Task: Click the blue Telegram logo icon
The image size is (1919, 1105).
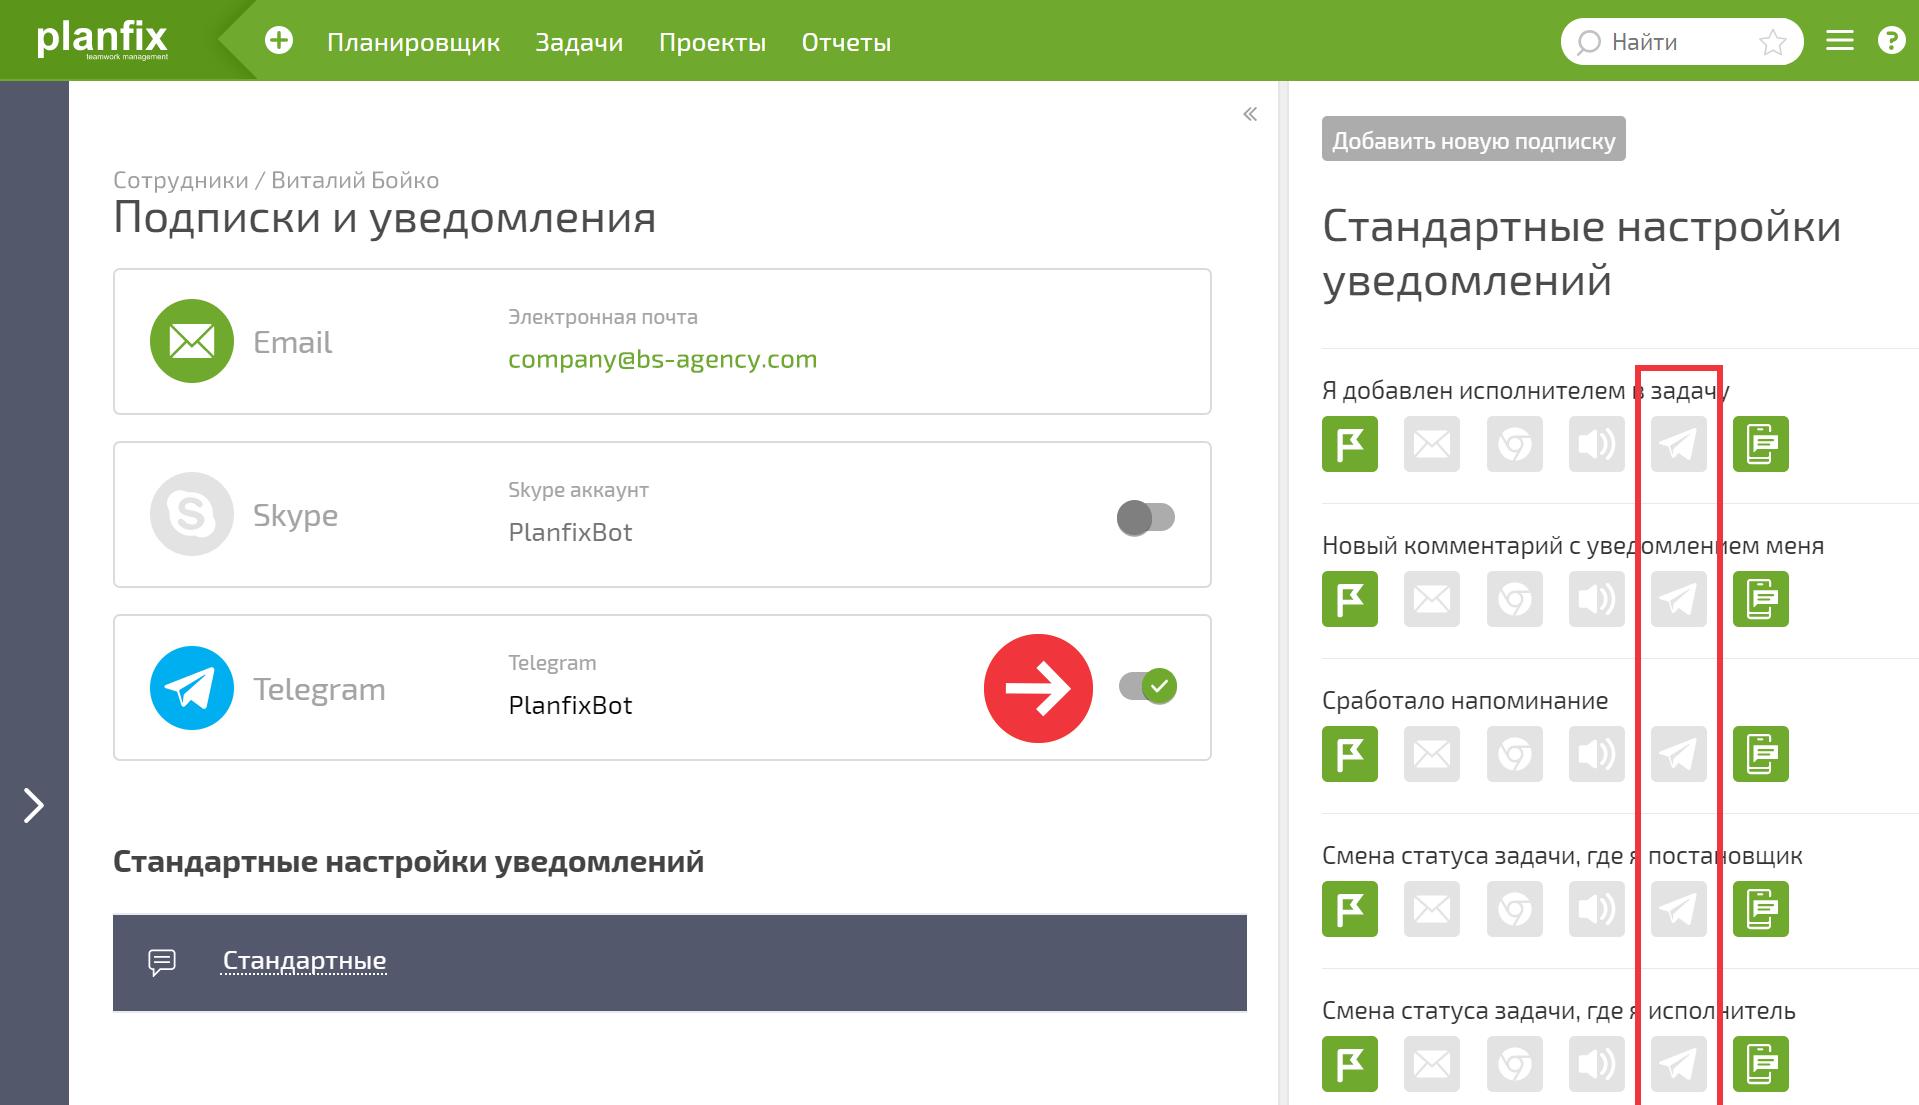Action: point(192,688)
